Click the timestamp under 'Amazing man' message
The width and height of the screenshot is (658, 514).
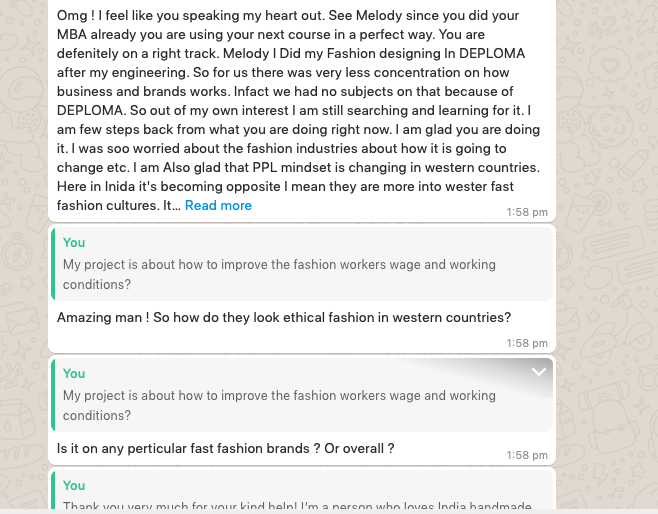tap(527, 343)
